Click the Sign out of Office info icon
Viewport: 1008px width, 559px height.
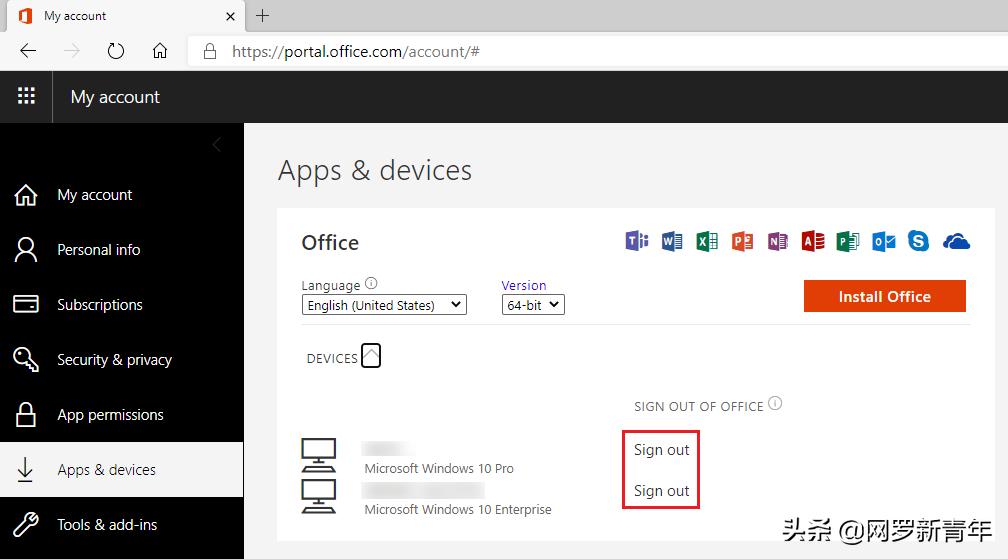coord(775,404)
